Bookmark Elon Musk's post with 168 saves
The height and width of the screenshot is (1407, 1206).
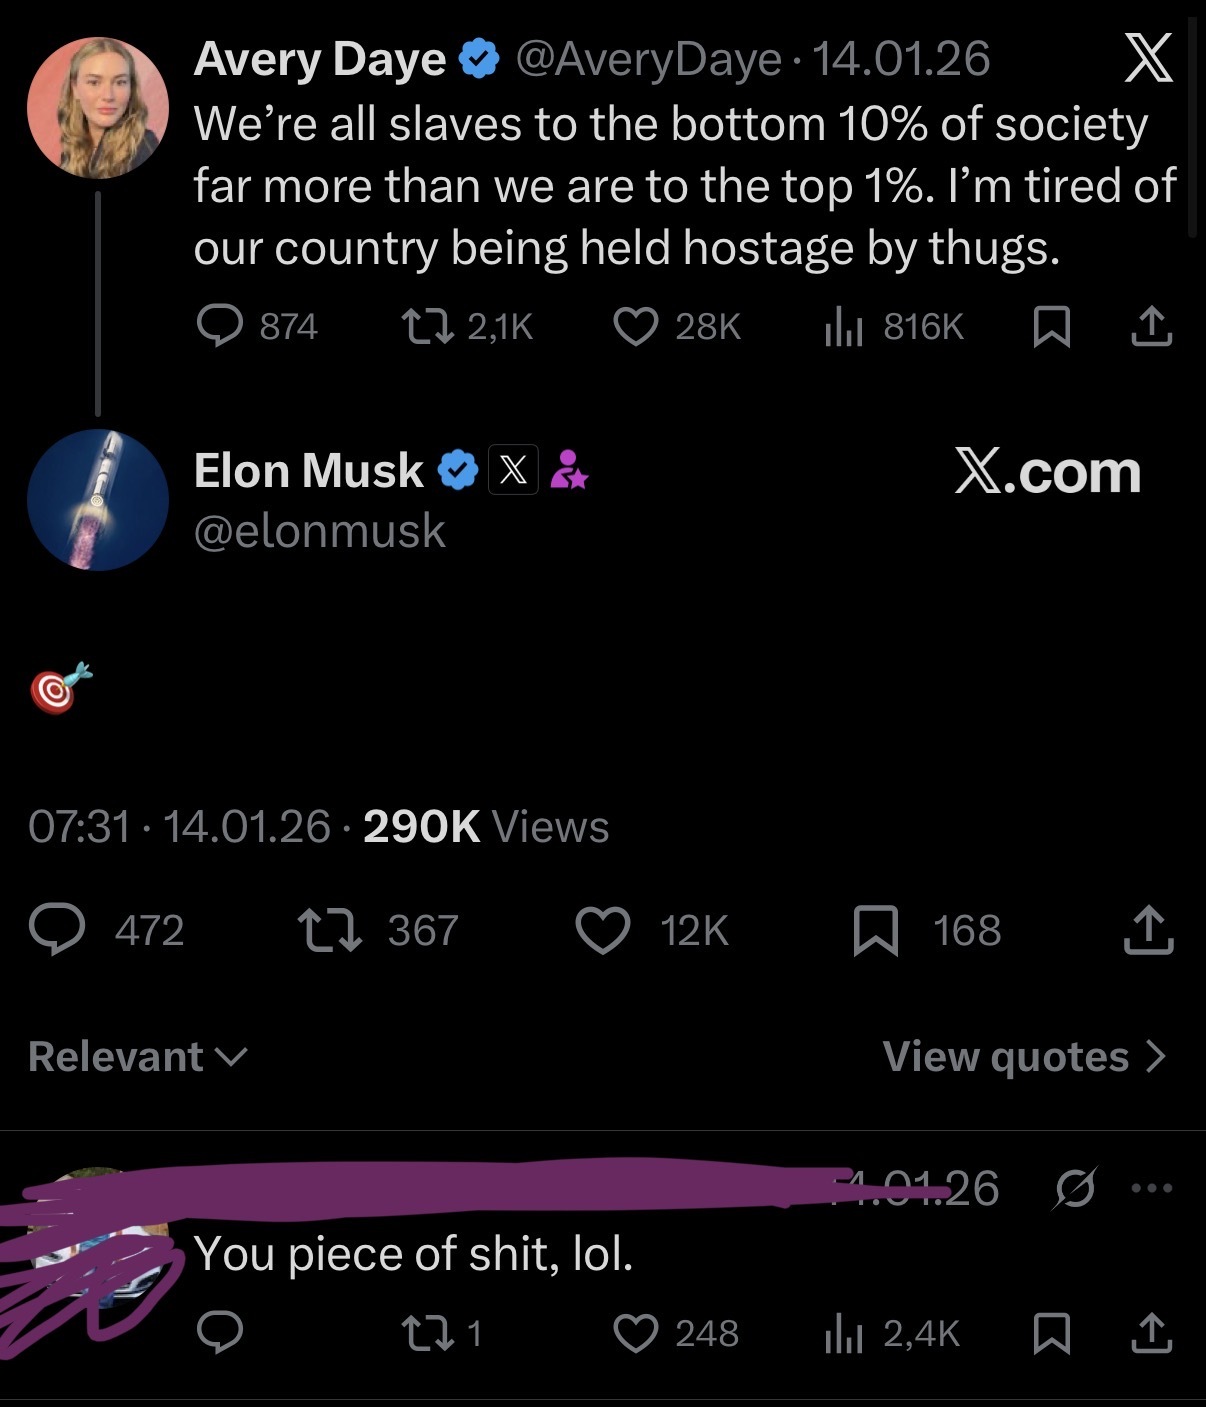[x=876, y=930]
